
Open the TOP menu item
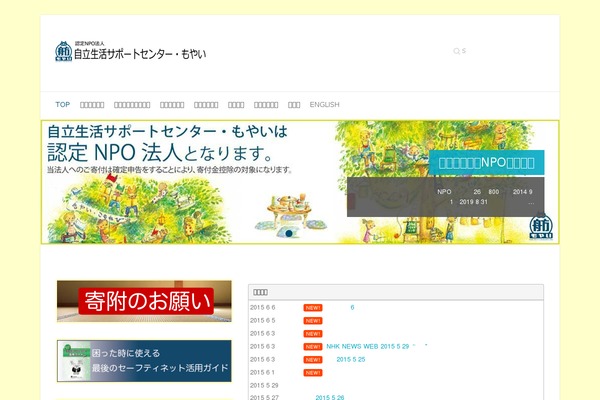63,104
